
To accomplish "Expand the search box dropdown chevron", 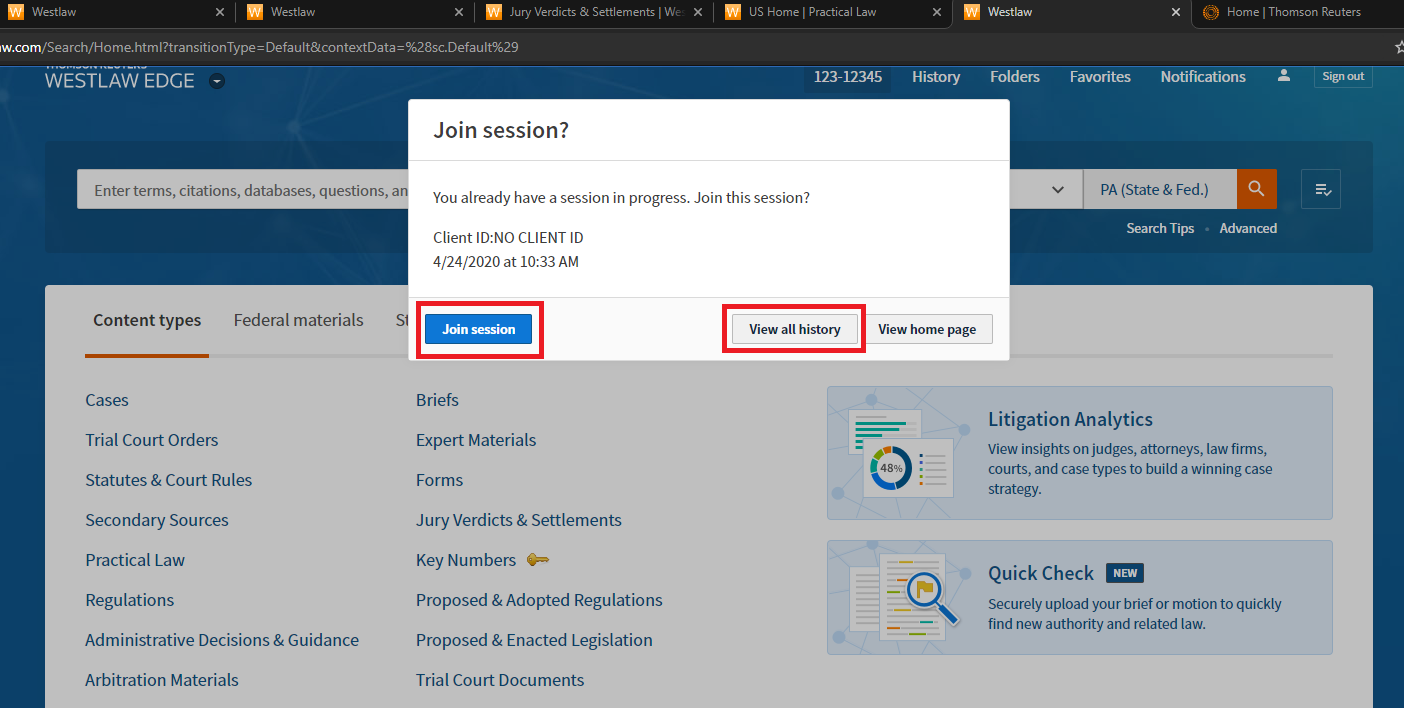I will 1058,190.
